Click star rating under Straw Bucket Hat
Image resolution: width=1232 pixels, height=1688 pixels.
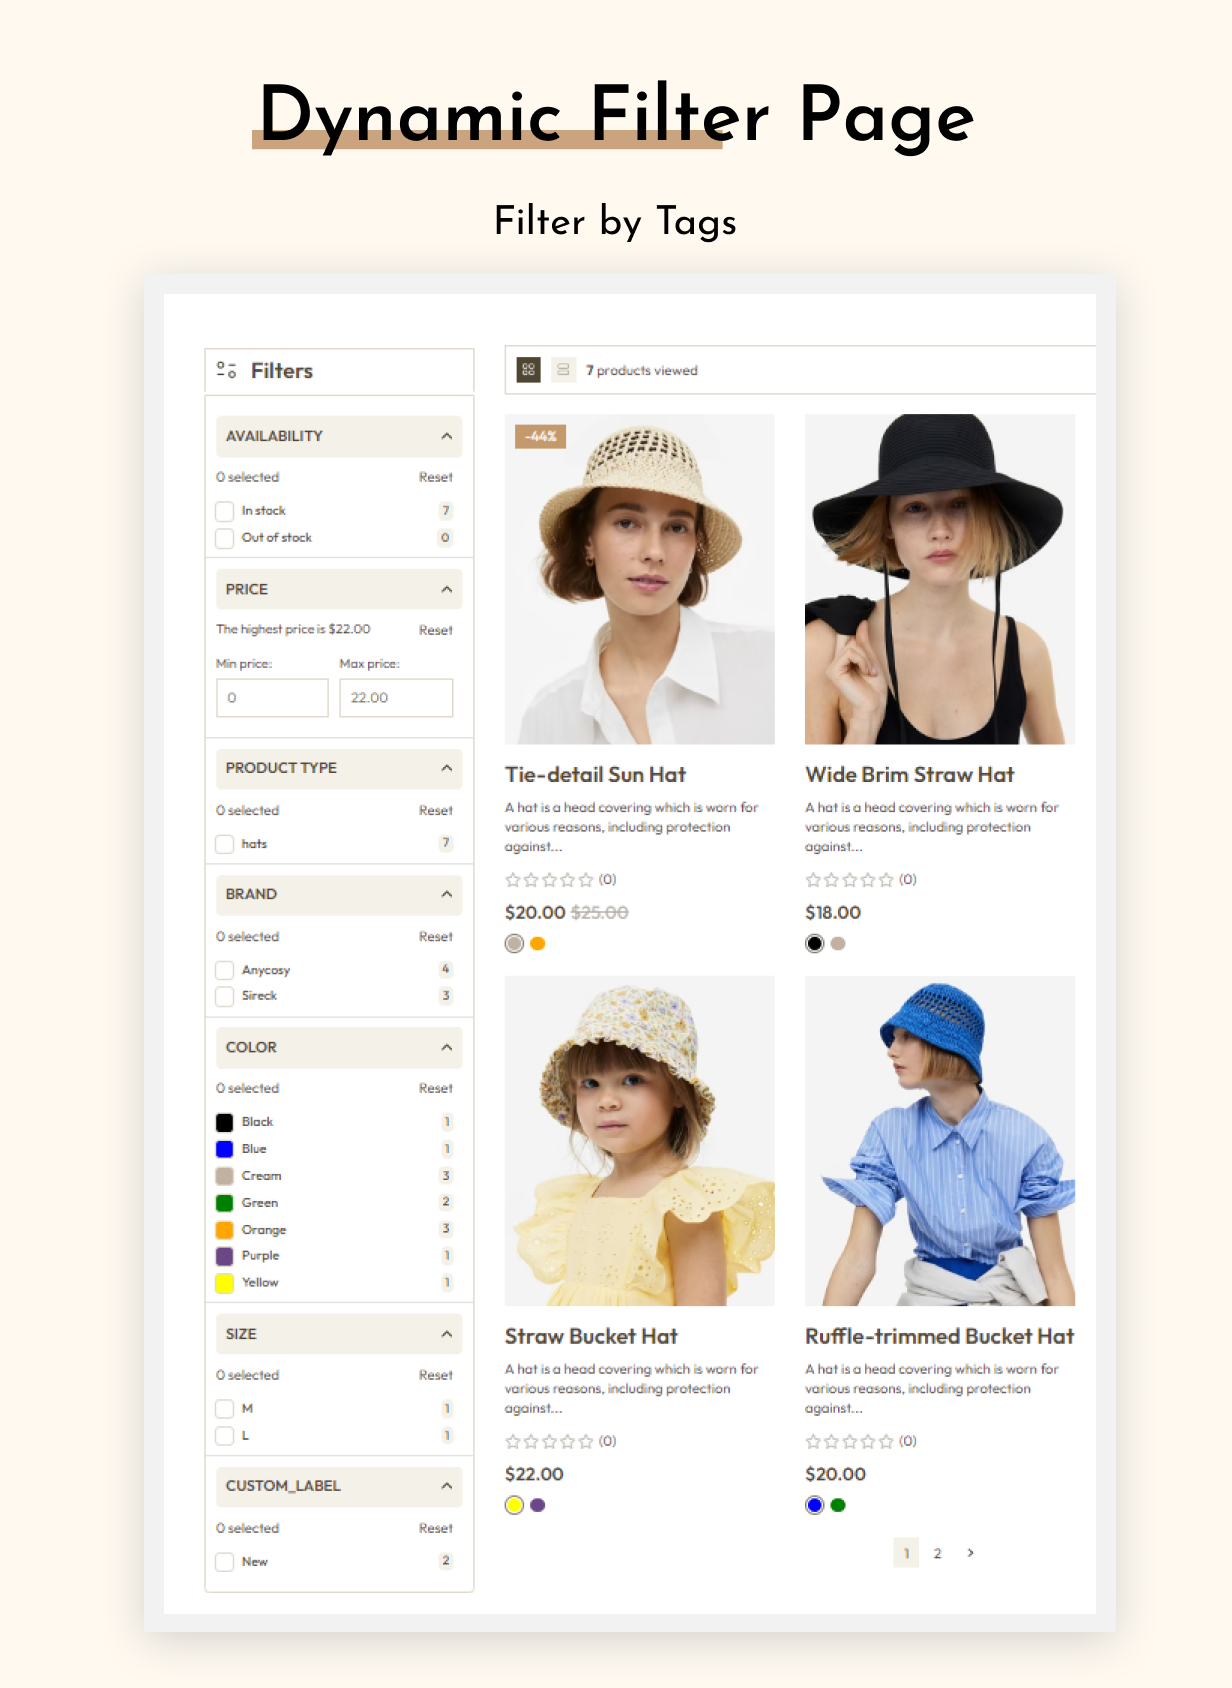tap(549, 1441)
